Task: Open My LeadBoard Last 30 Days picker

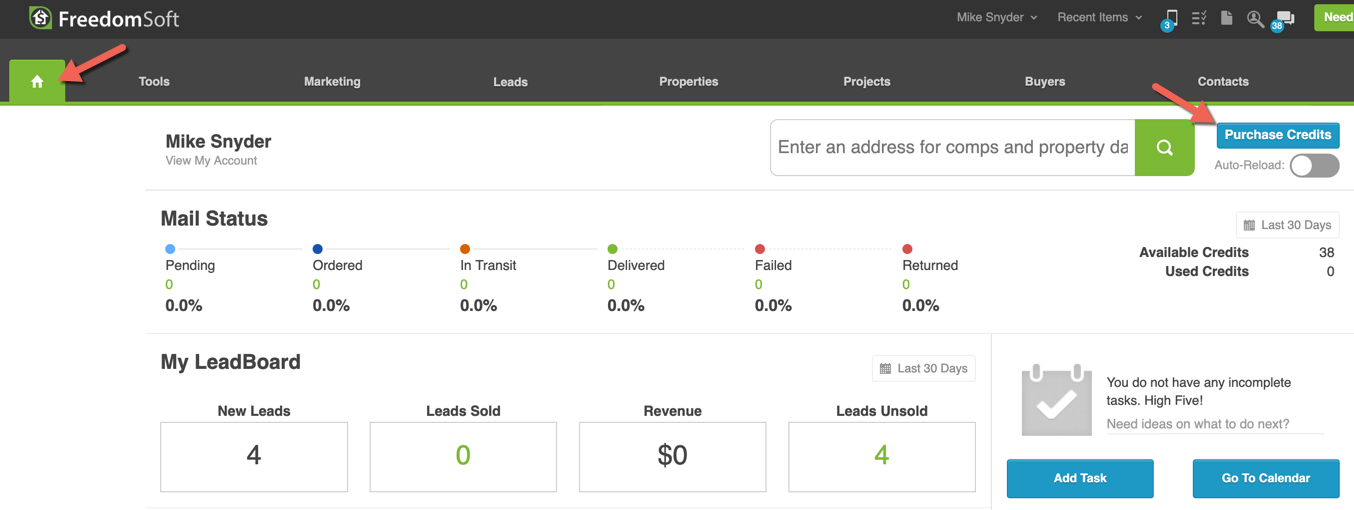Action: tap(923, 369)
